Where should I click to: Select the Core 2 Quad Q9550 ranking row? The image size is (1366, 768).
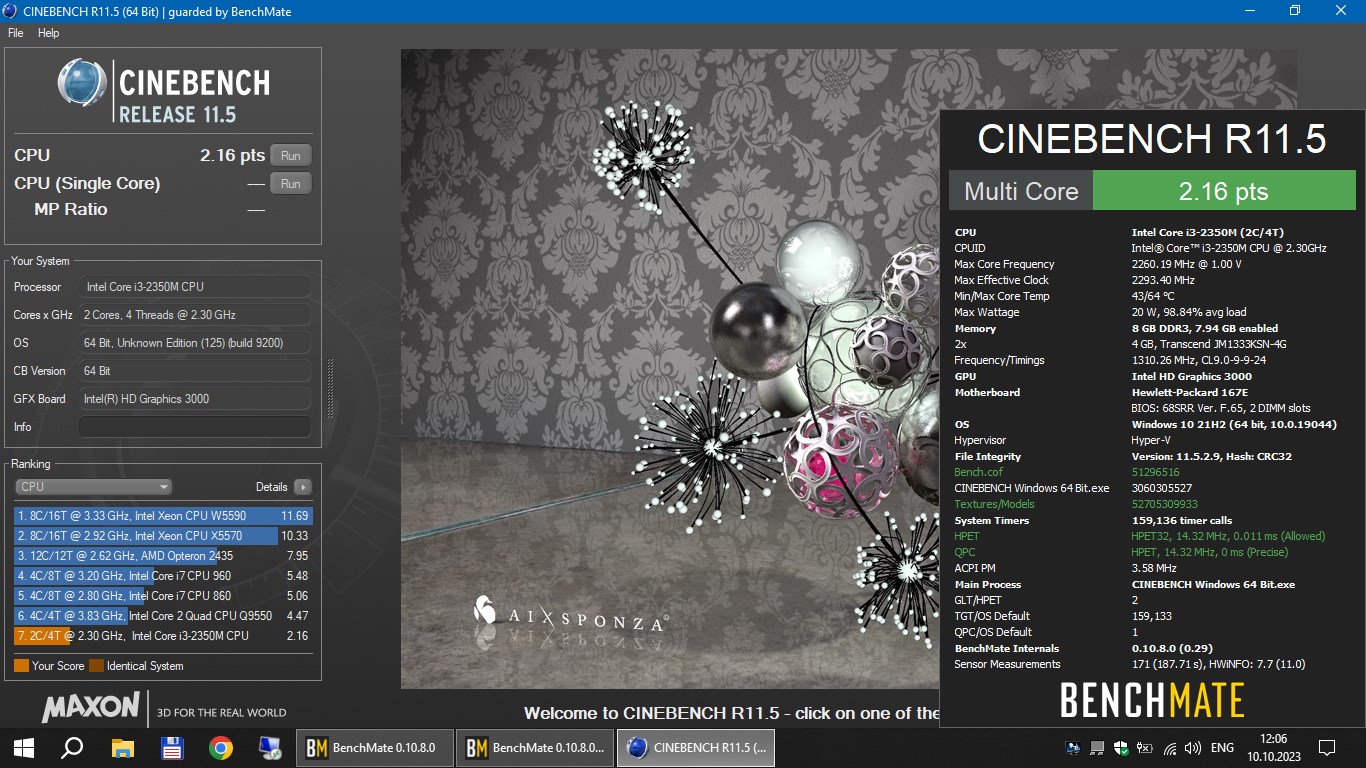tap(163, 616)
